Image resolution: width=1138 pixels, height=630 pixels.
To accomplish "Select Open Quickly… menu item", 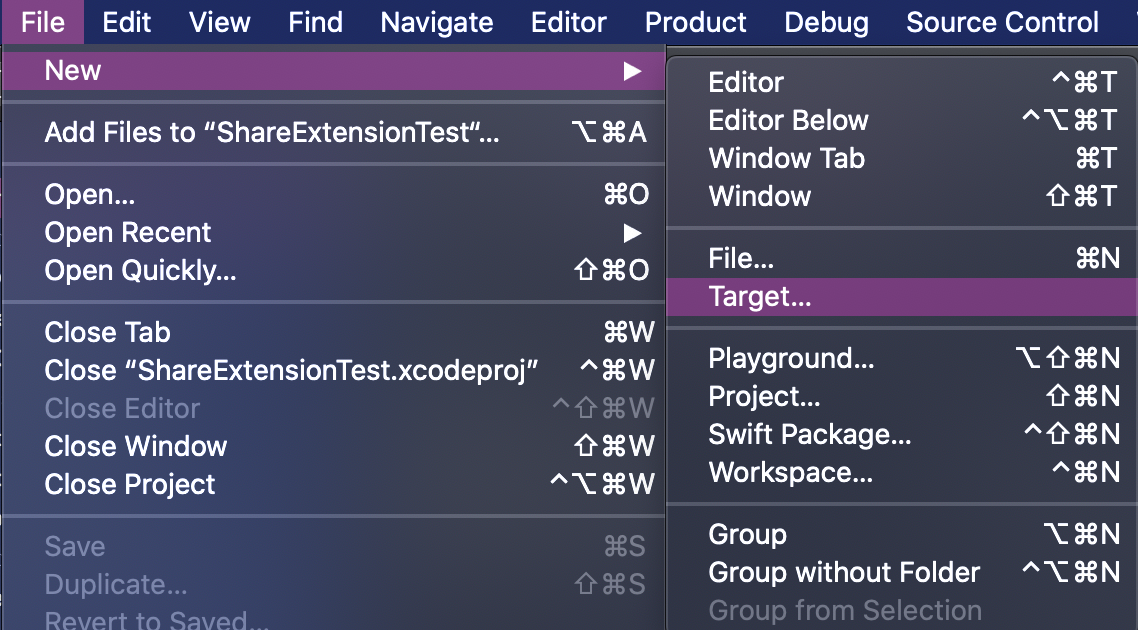I will click(140, 271).
